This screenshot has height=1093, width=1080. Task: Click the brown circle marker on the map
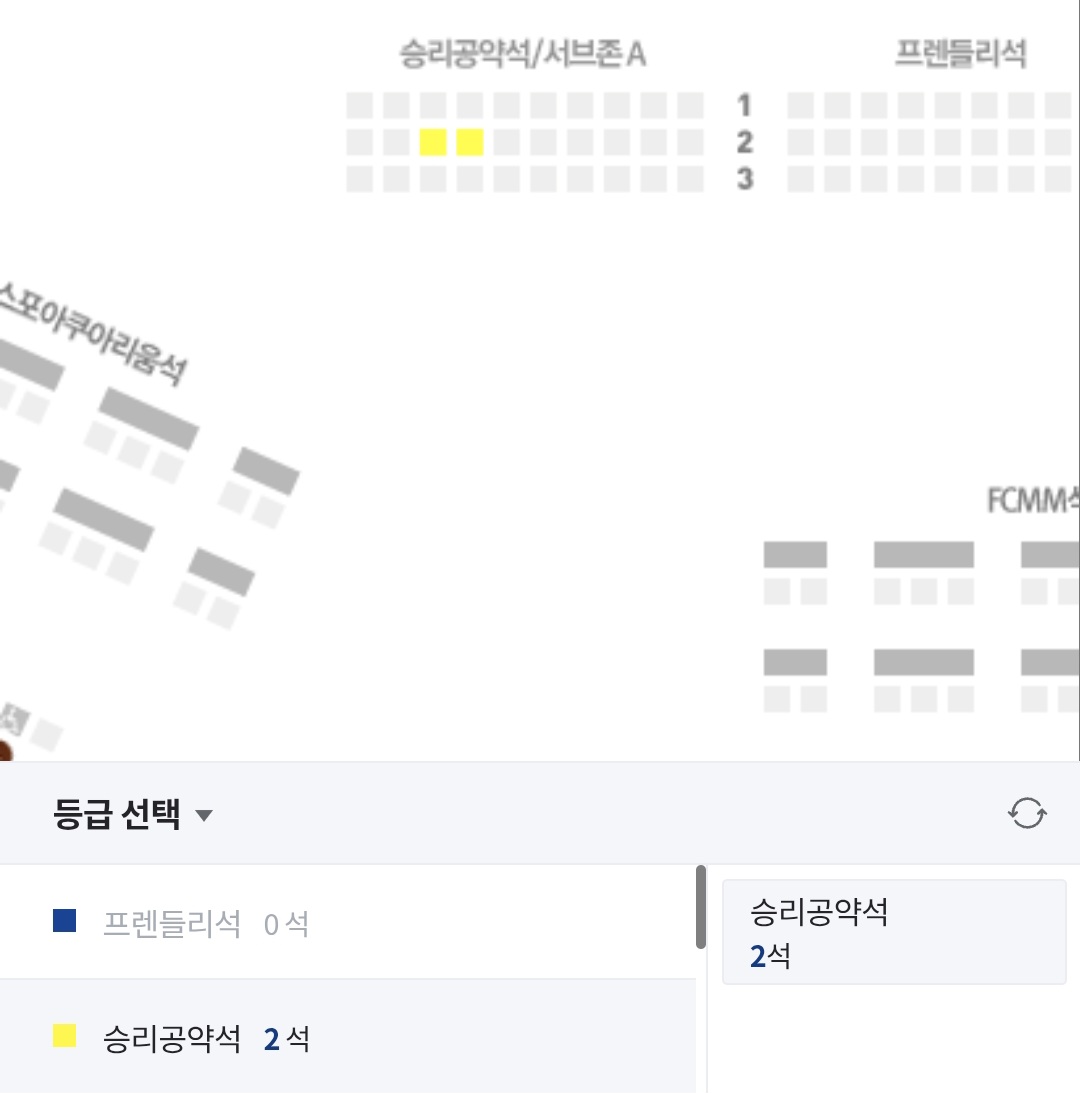coord(3,753)
